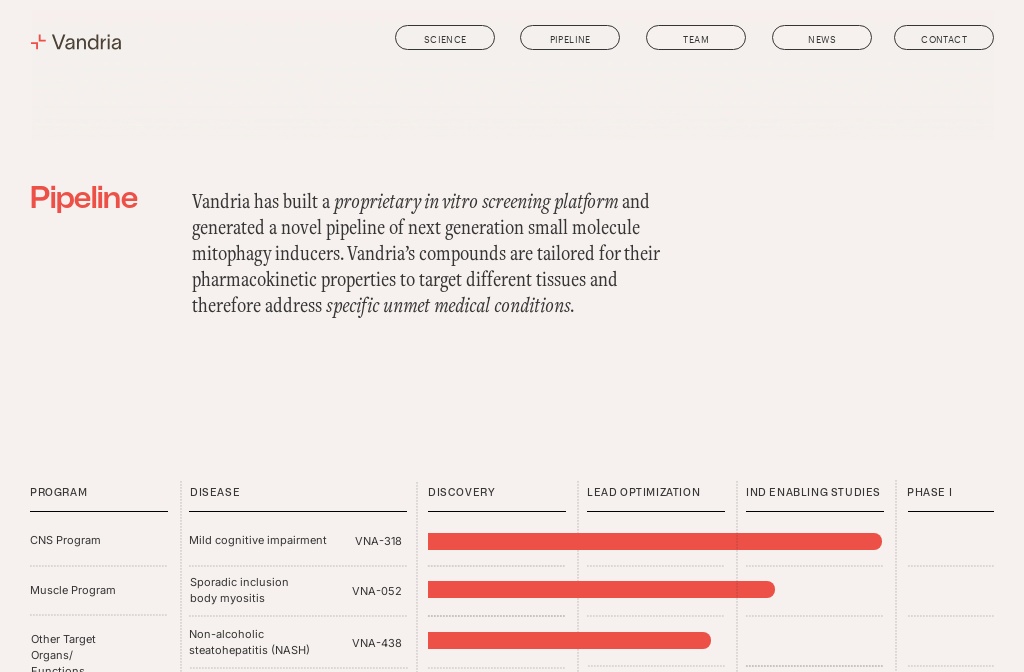Click the VNA-438 NASH progress bar
The width and height of the screenshot is (1024, 672).
569,640
